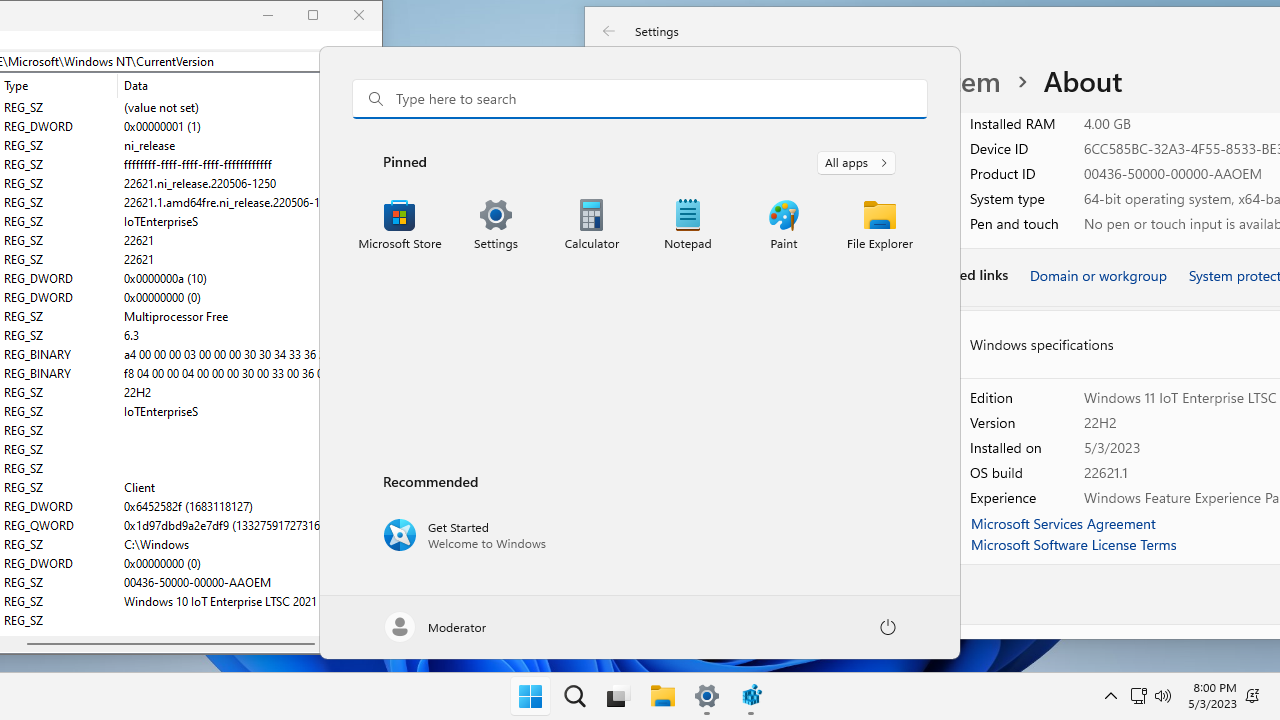Image resolution: width=1280 pixels, height=720 pixels.
Task: Click the Settings Version '22H2' value
Action: tap(1100, 423)
